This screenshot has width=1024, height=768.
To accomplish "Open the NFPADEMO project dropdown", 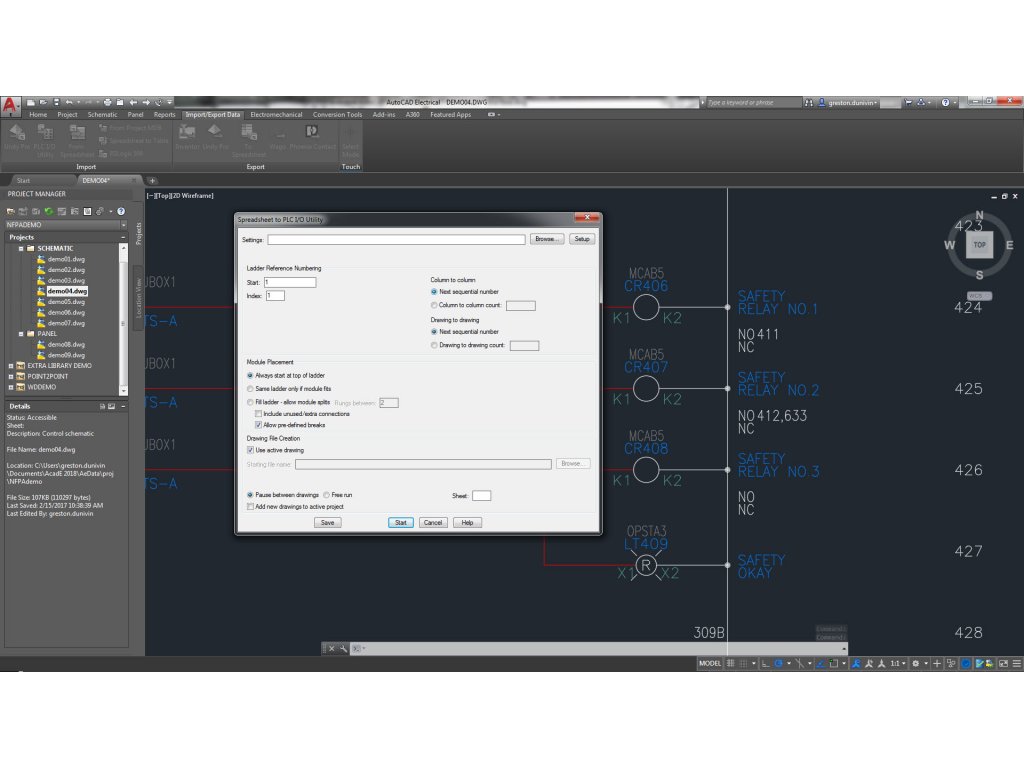I will pos(123,225).
